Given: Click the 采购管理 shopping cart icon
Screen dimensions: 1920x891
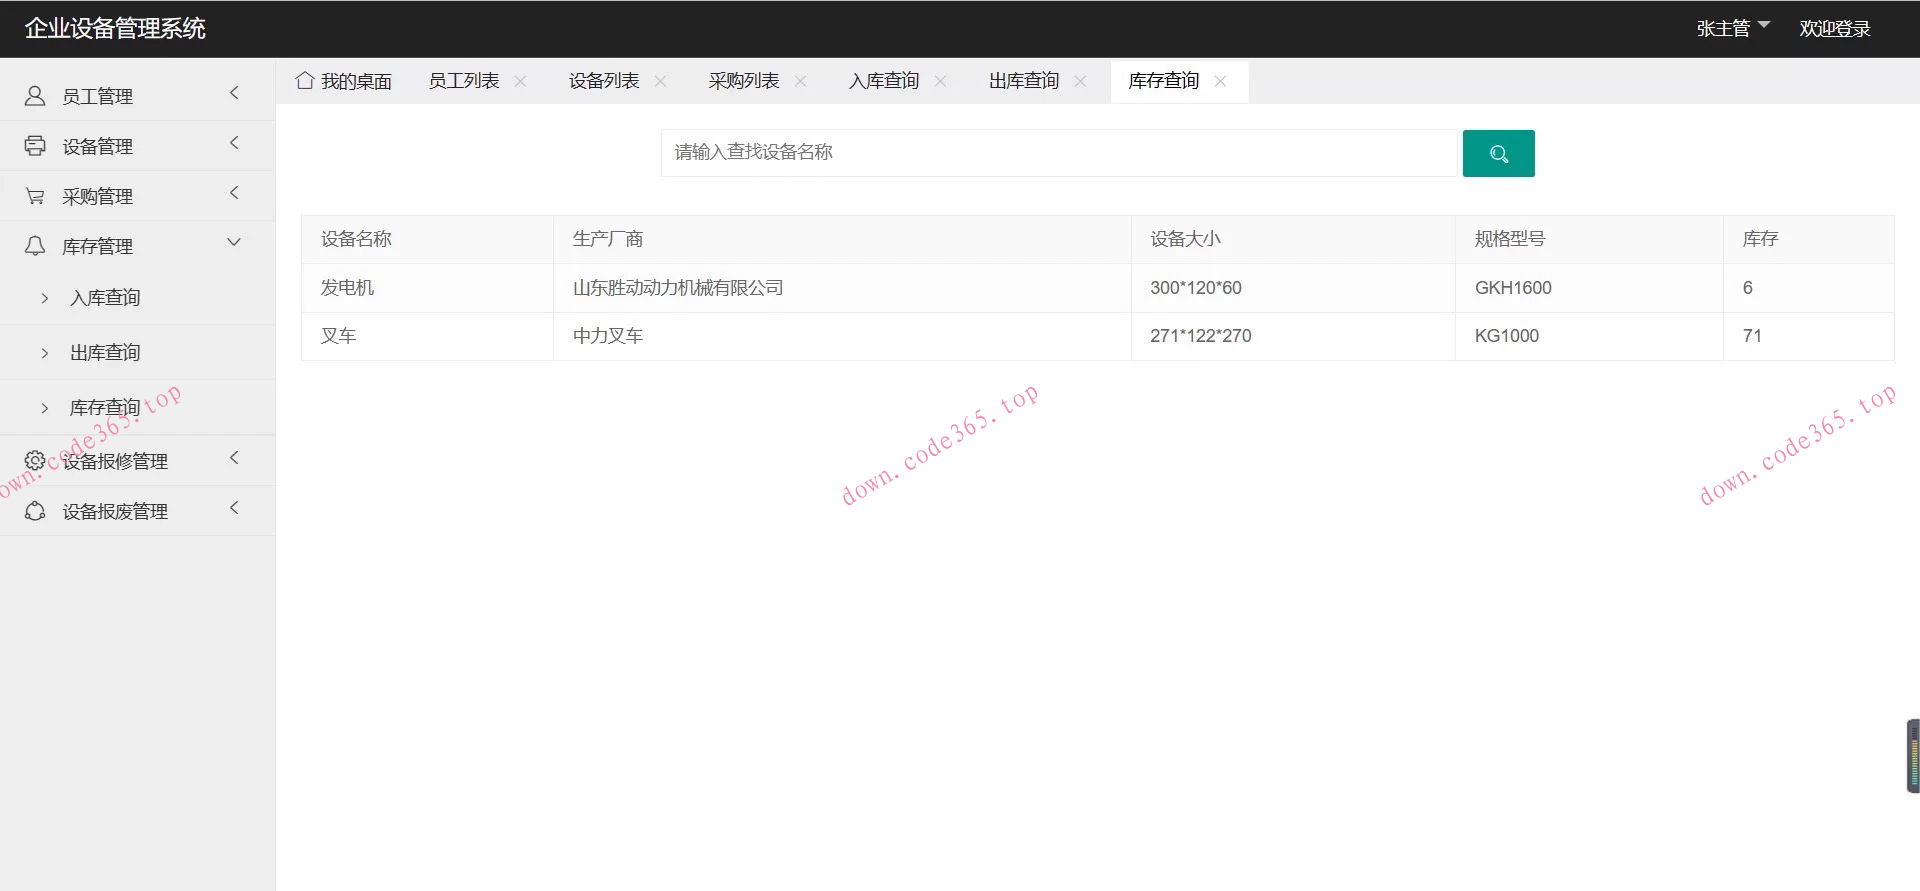Looking at the screenshot, I should click(35, 196).
